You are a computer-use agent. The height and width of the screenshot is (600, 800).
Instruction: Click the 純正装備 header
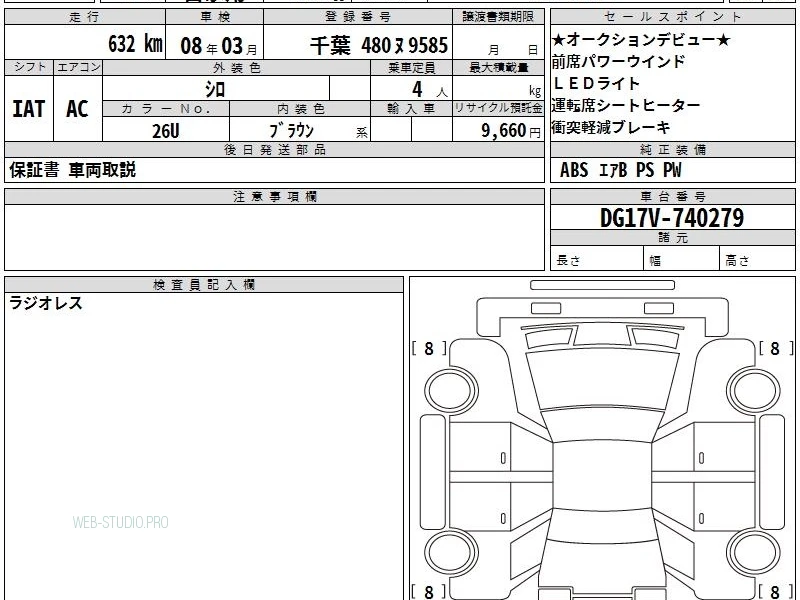click(673, 149)
